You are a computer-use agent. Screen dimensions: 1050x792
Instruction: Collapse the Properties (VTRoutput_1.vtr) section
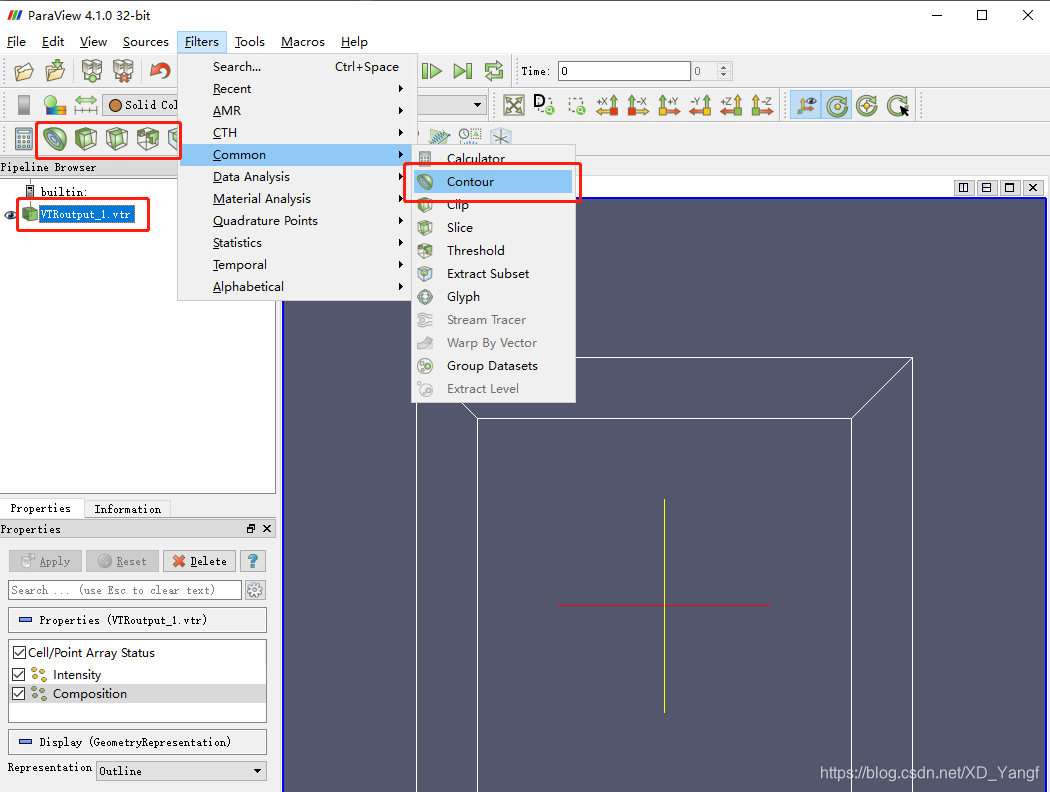(137, 620)
